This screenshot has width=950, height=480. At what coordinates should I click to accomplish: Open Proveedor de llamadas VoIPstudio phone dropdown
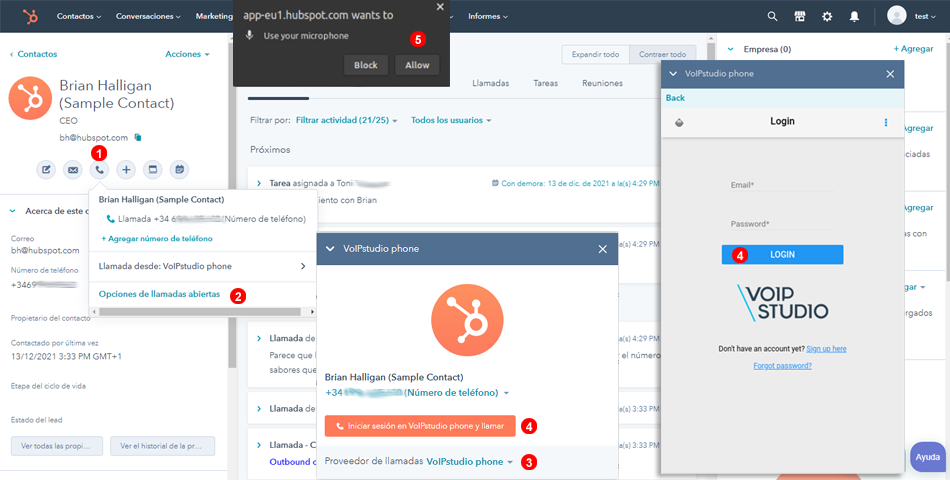(x=470, y=462)
